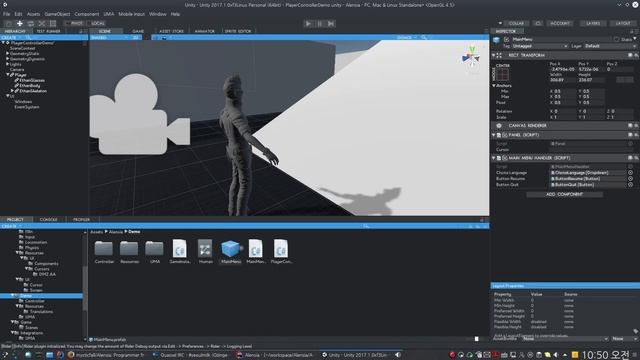The height and width of the screenshot is (360, 640).
Task: Toggle 2D mode in the Scene view
Action: point(135,38)
